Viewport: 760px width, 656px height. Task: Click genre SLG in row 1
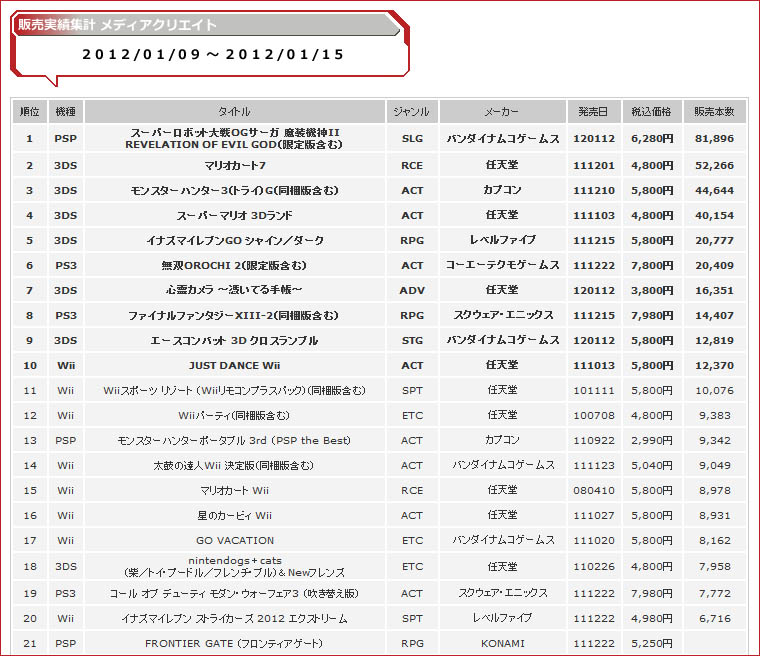[x=412, y=139]
